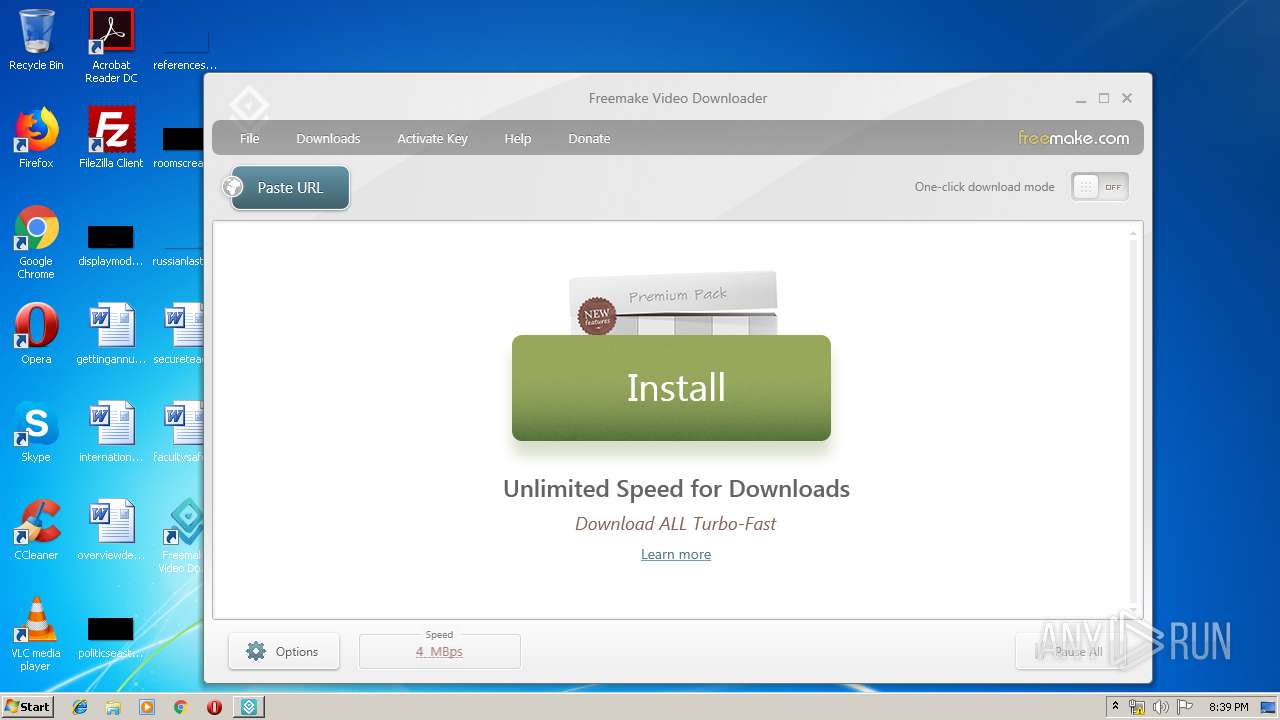This screenshot has height=720, width=1280.
Task: Select the Firefox desktop icon
Action: 36,138
